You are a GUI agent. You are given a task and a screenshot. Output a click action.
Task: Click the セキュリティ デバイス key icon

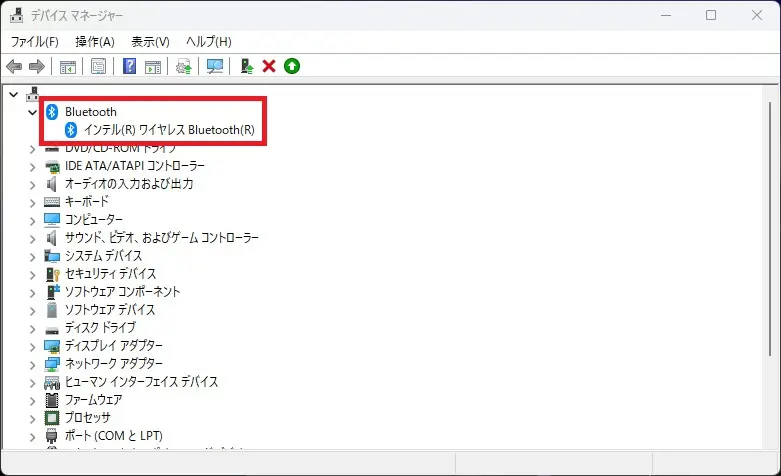pos(52,274)
